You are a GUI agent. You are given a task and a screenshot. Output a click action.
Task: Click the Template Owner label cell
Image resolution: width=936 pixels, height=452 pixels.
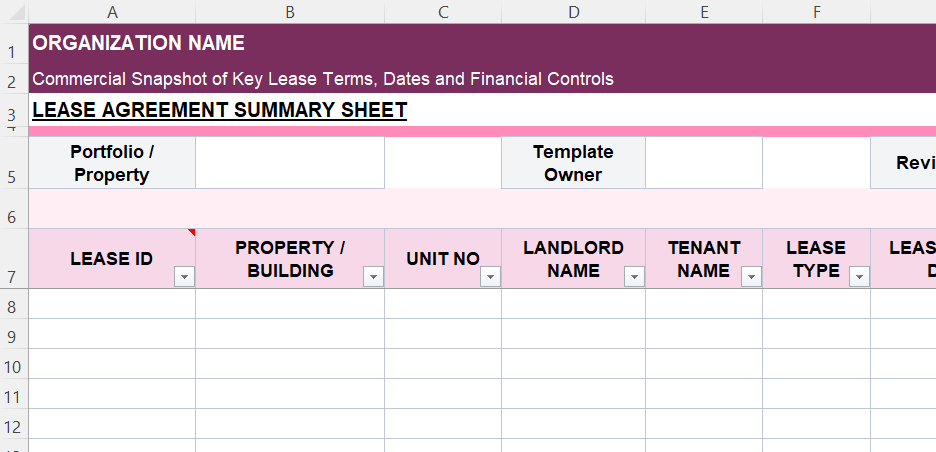573,163
